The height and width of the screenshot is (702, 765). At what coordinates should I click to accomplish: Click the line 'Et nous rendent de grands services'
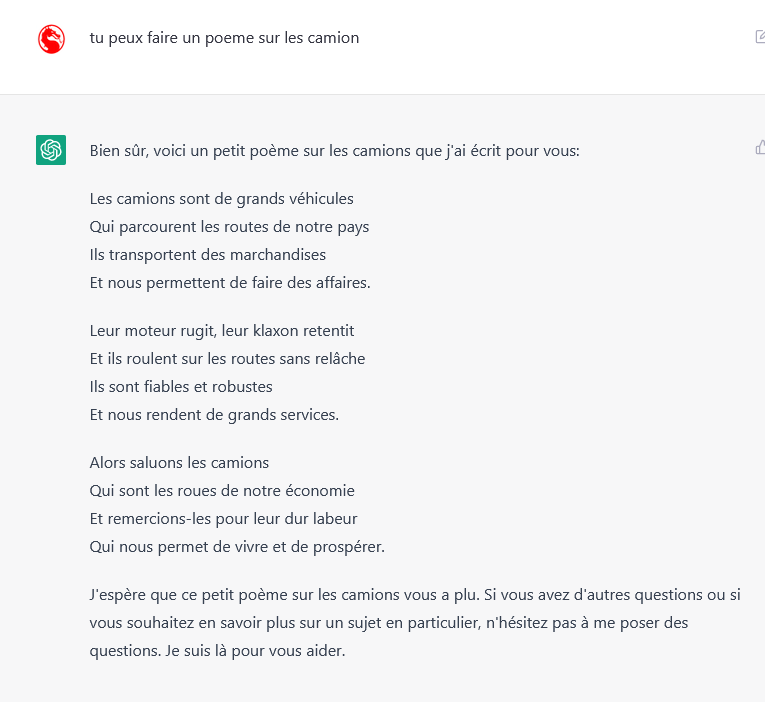214,415
